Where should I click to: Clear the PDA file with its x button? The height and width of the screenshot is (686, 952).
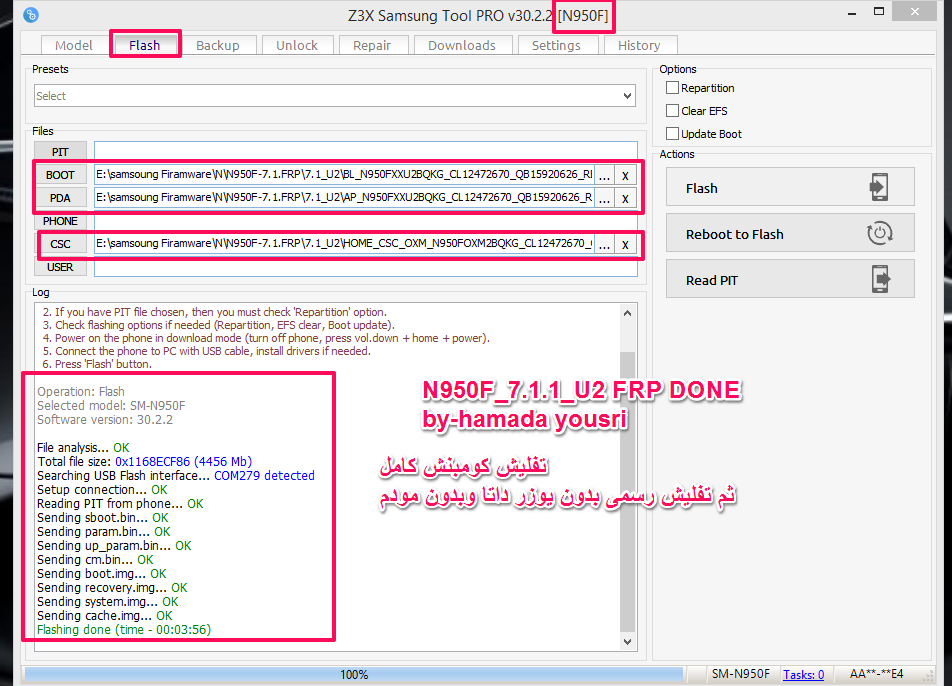click(x=625, y=199)
